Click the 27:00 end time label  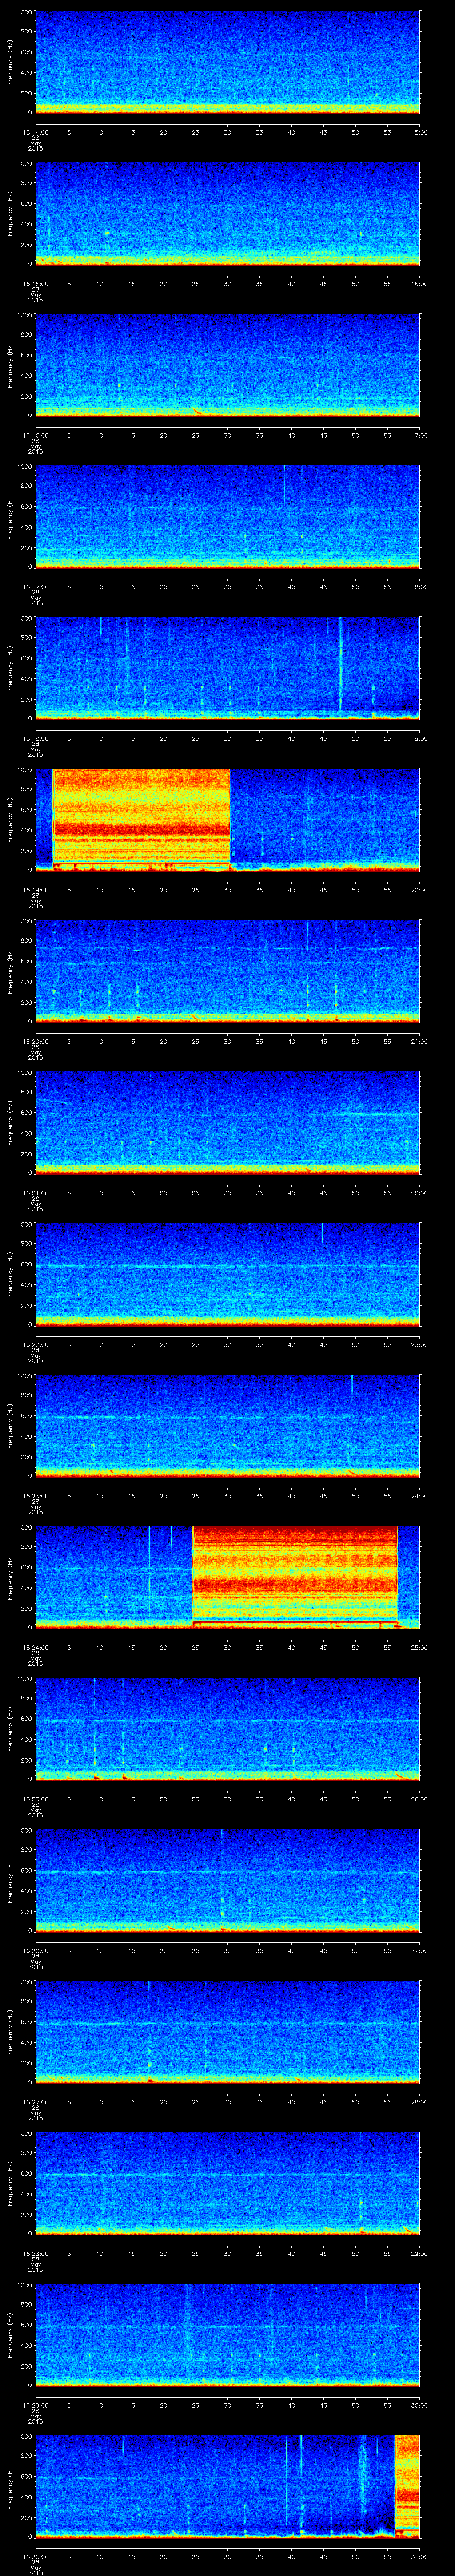419,1950
